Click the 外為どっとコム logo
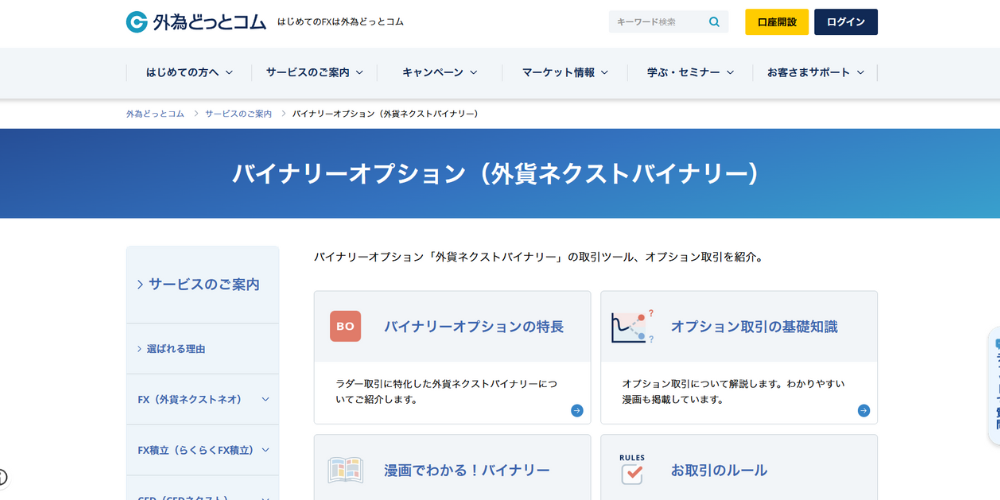This screenshot has width=1000, height=500. tap(196, 22)
